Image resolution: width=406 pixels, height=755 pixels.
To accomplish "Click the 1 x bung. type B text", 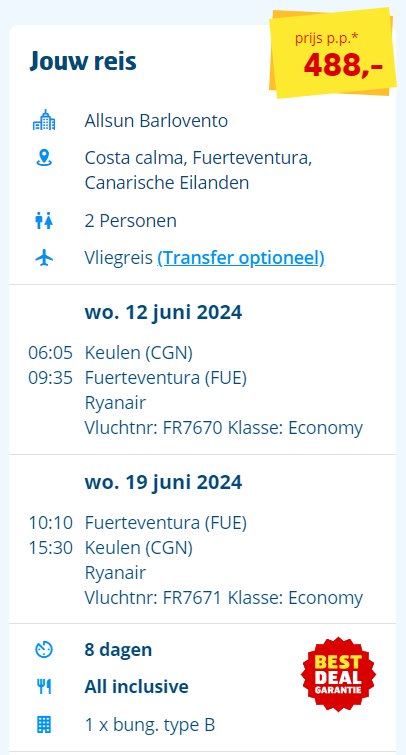I will point(150,724).
